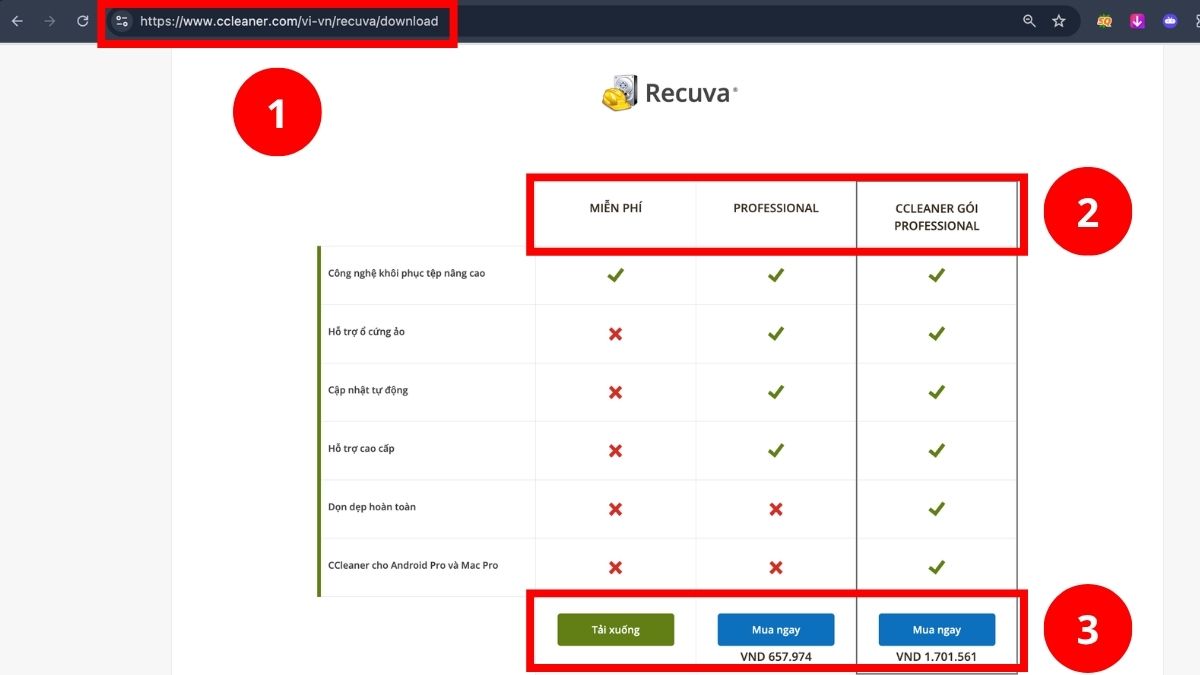Image resolution: width=1200 pixels, height=675 pixels.
Task: Click CCleaner Gói checkmark for Dọn dẹp hoàn toàn
Action: (937, 509)
